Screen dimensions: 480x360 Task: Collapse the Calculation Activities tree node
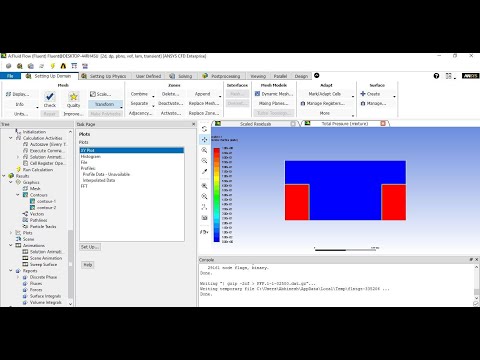(11, 138)
